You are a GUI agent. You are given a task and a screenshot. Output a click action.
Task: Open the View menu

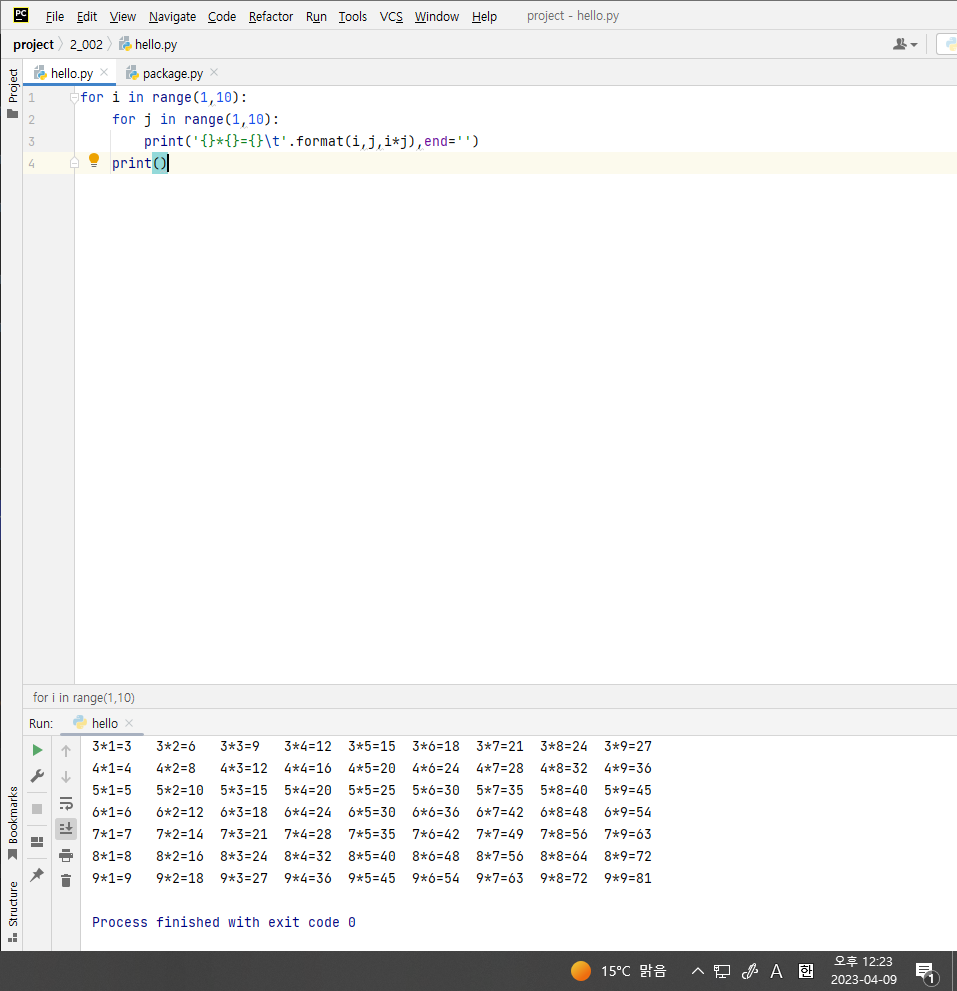pos(123,16)
